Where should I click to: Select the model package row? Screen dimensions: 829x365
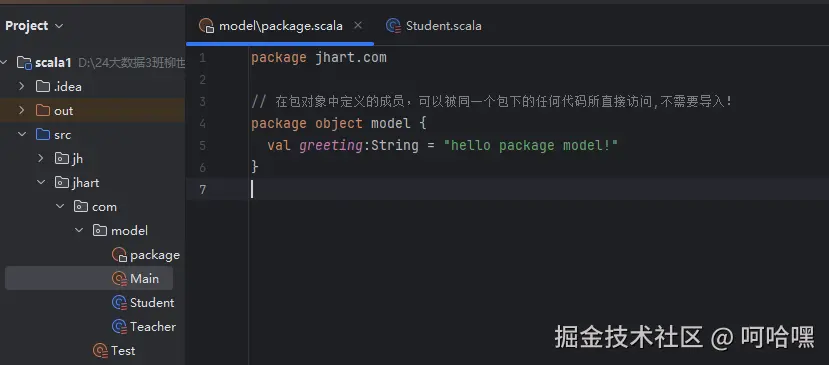coord(93,230)
